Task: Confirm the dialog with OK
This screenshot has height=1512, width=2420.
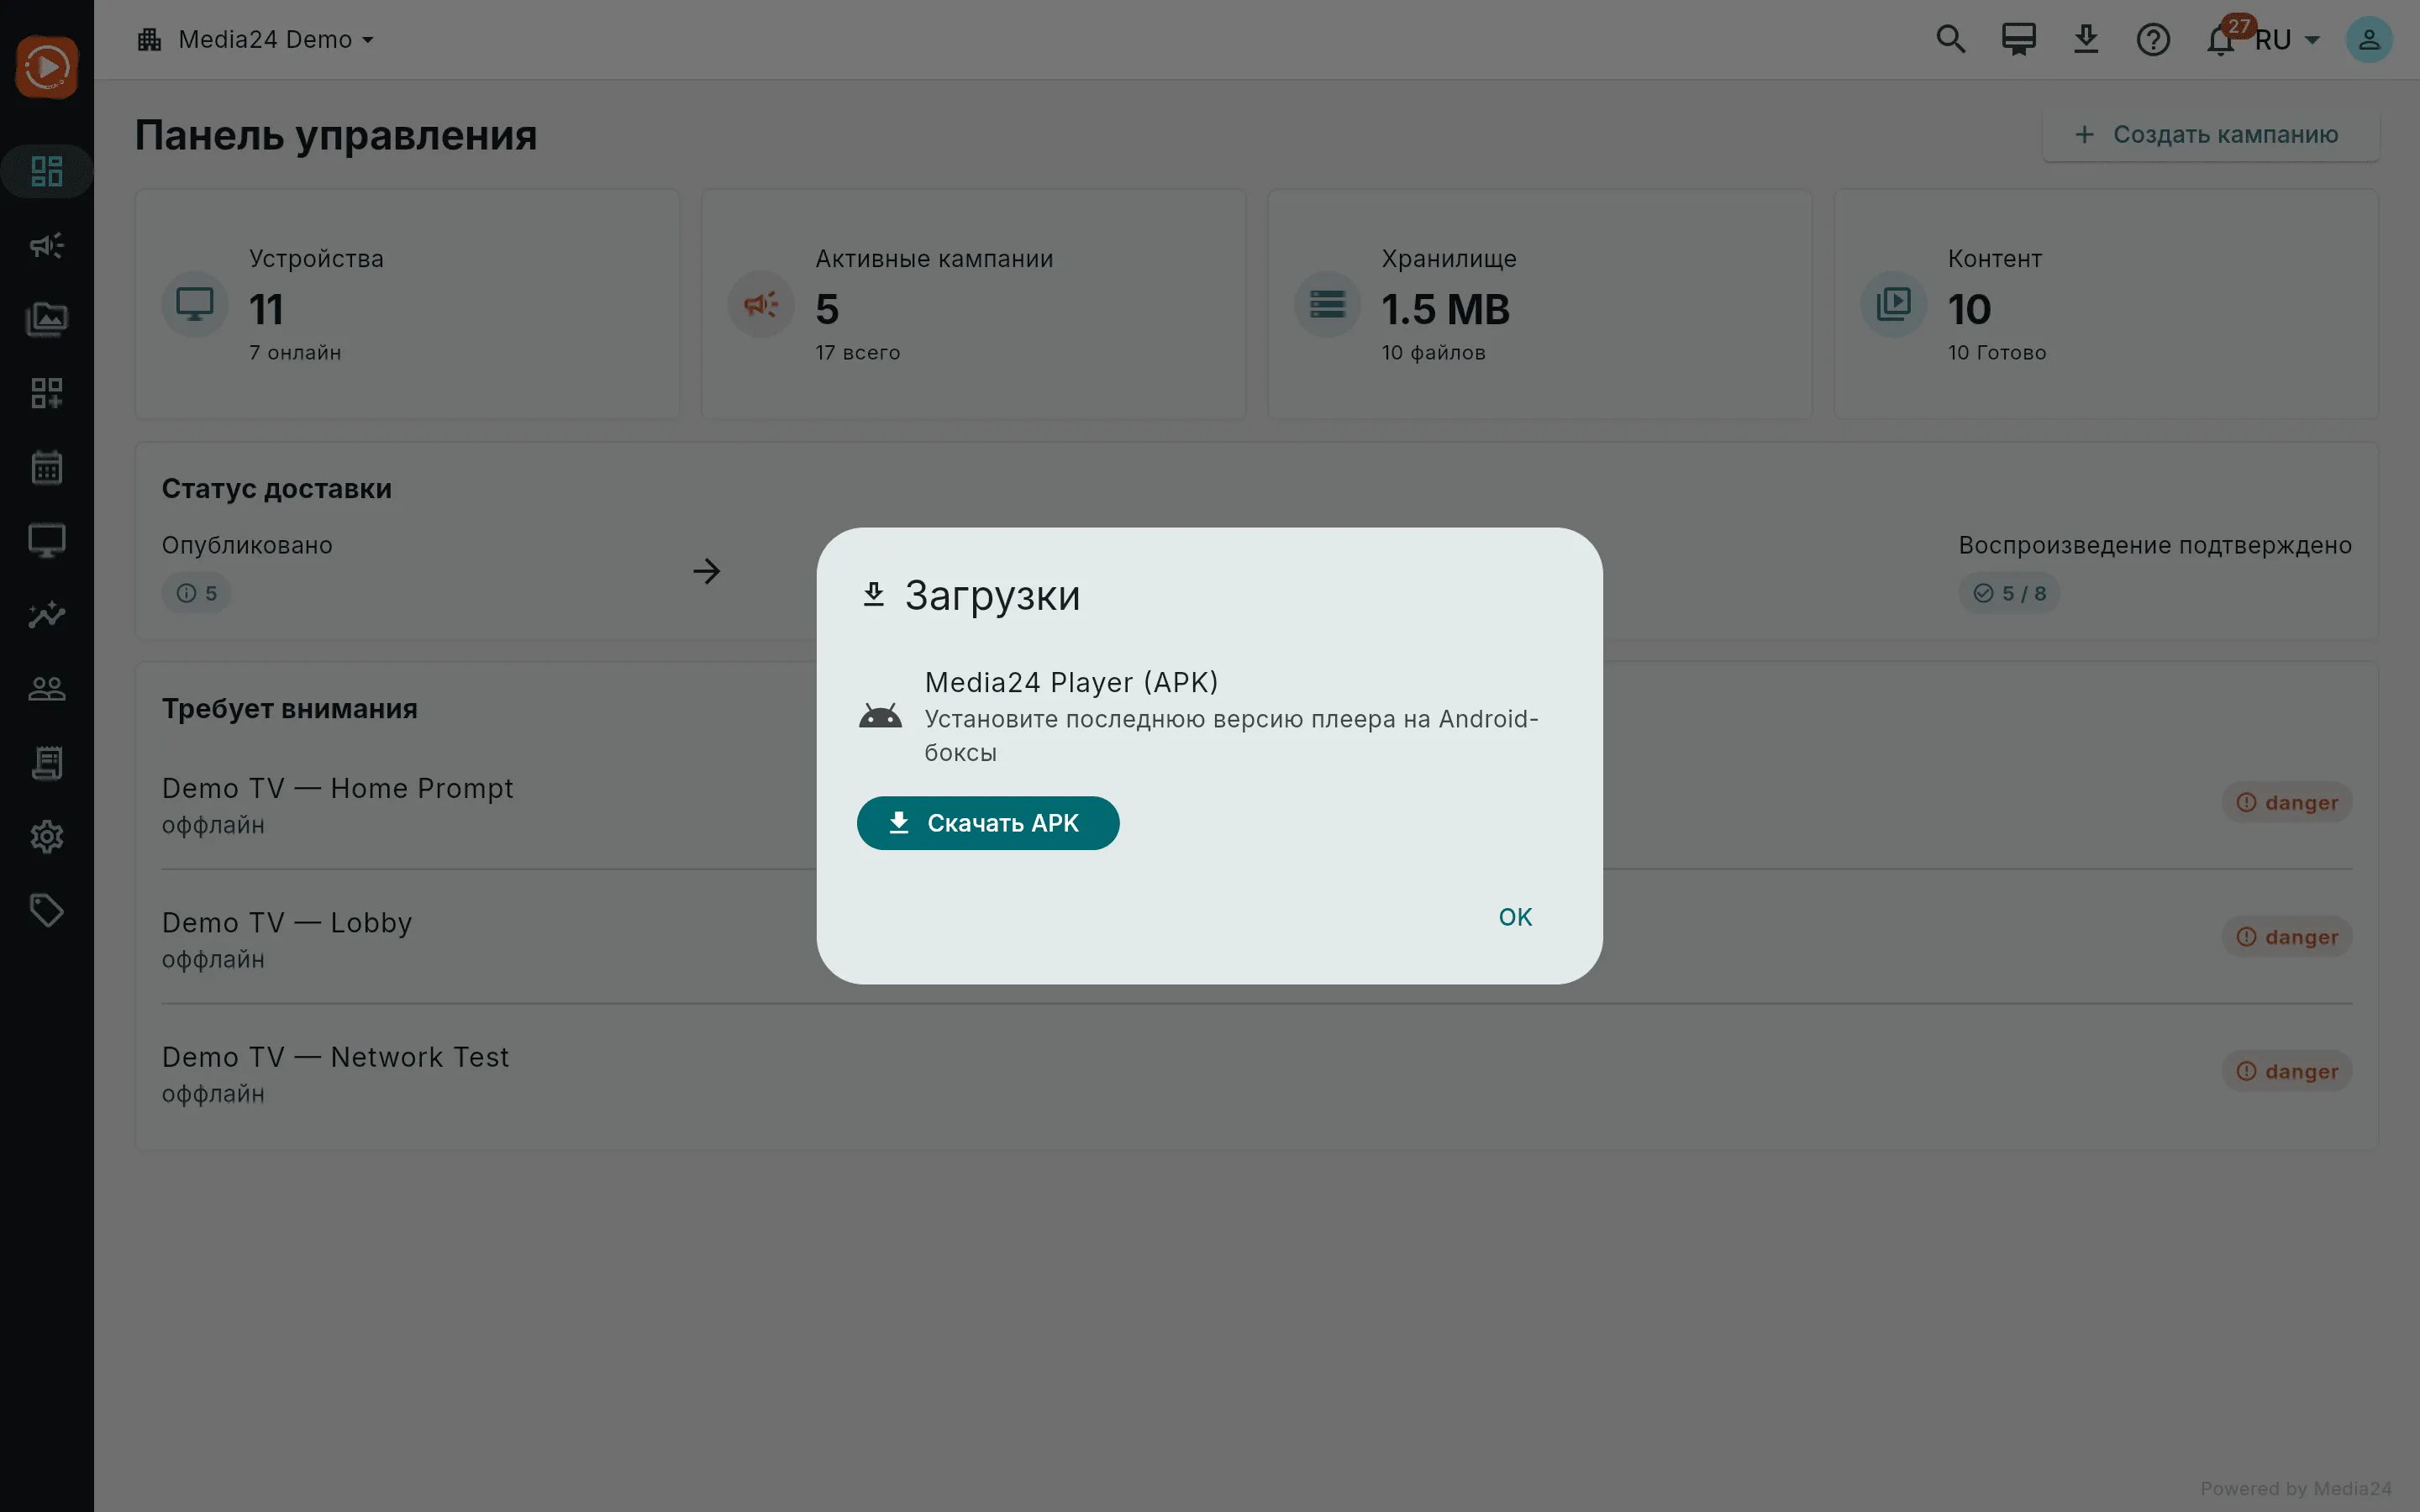Action: (x=1515, y=917)
